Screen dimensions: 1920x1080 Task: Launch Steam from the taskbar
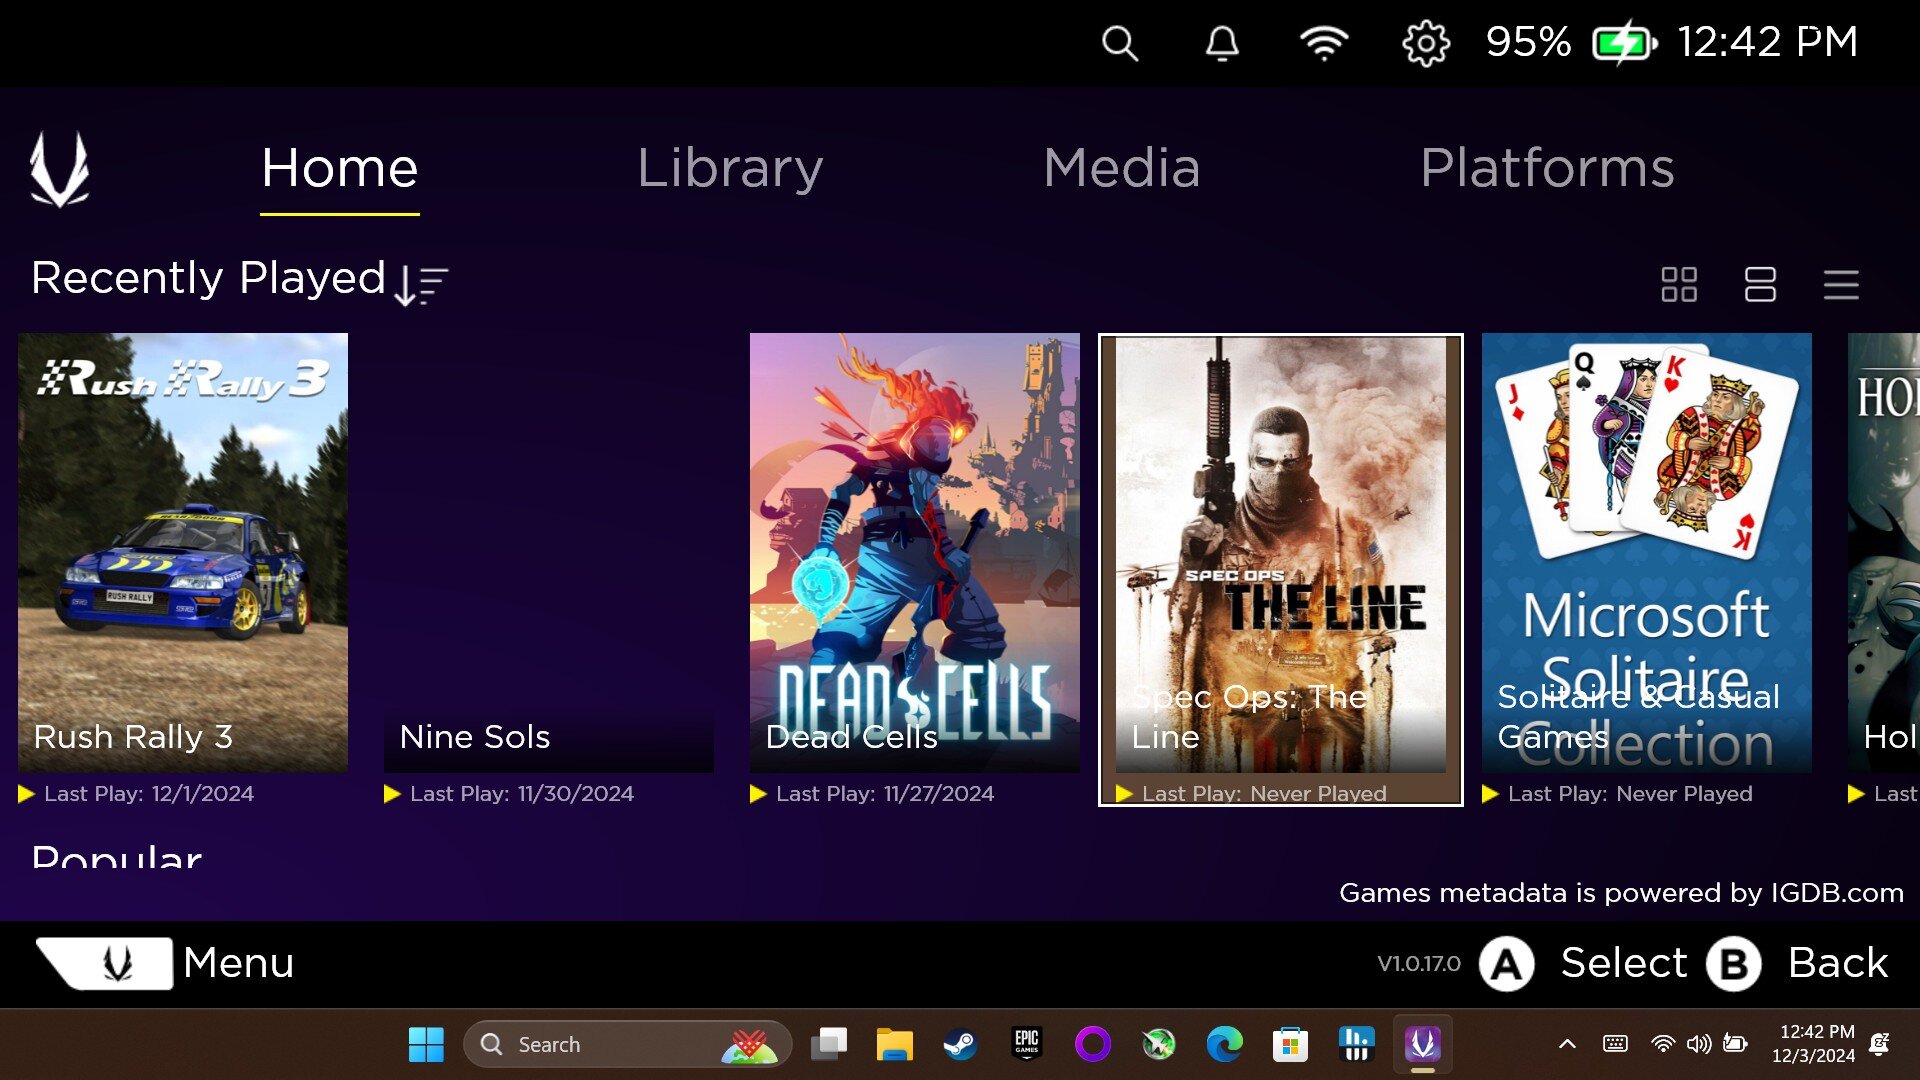pyautogui.click(x=960, y=1045)
